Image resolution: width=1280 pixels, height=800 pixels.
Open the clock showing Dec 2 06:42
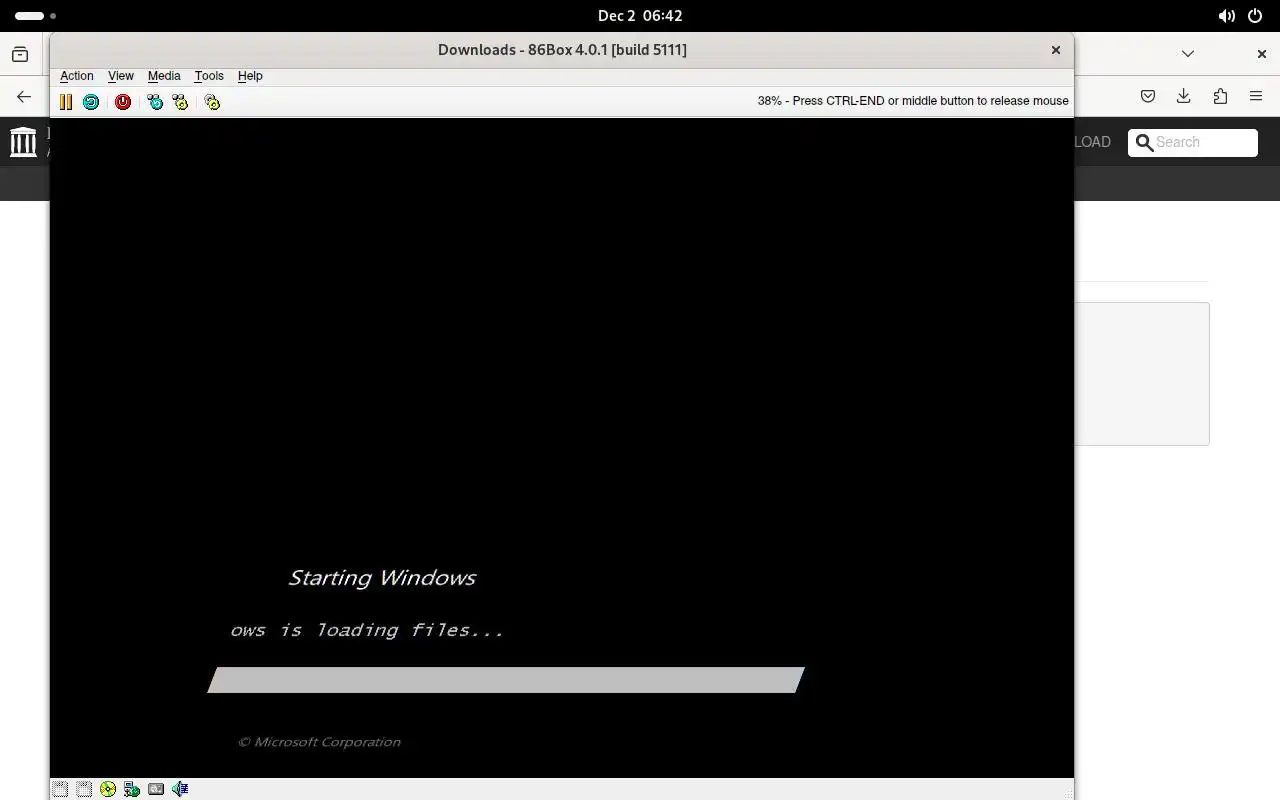click(640, 16)
